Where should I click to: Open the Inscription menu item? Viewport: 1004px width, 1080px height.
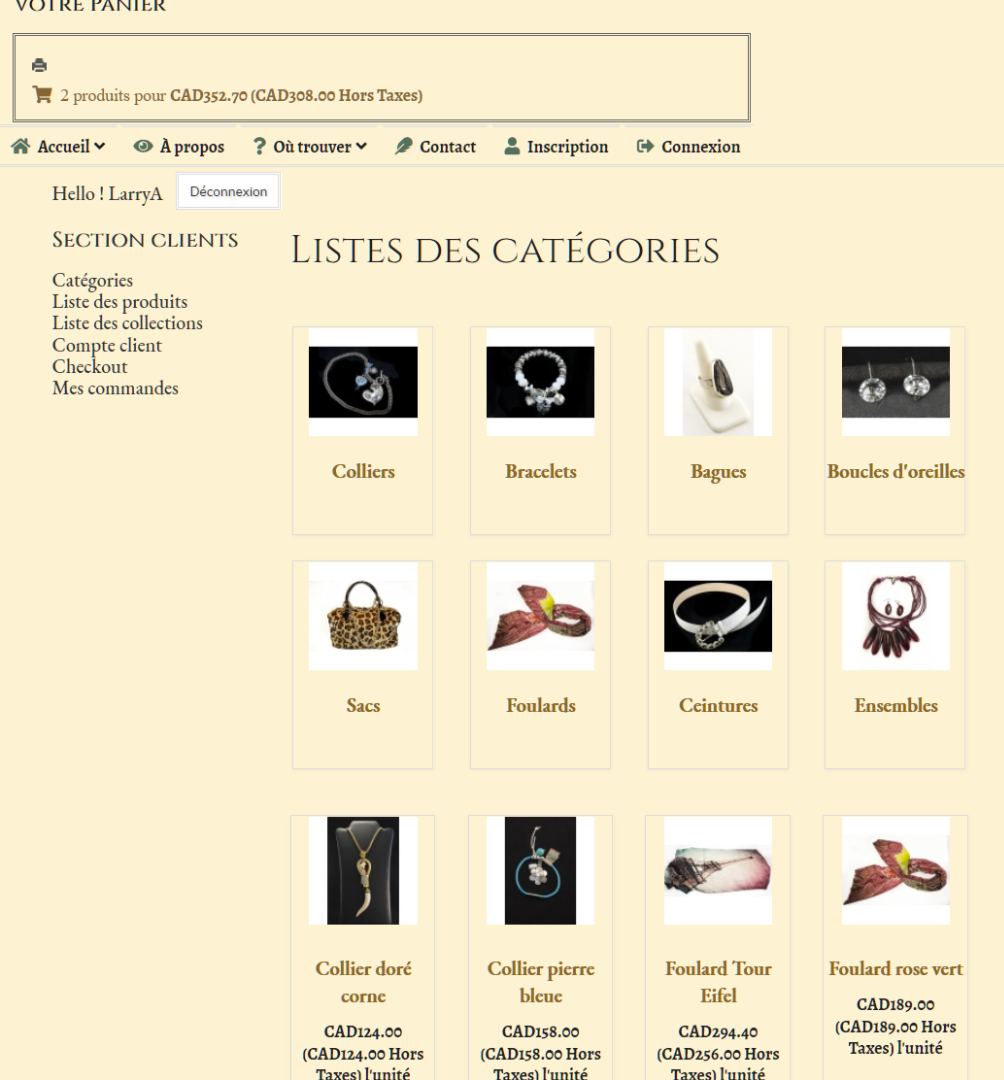567,147
